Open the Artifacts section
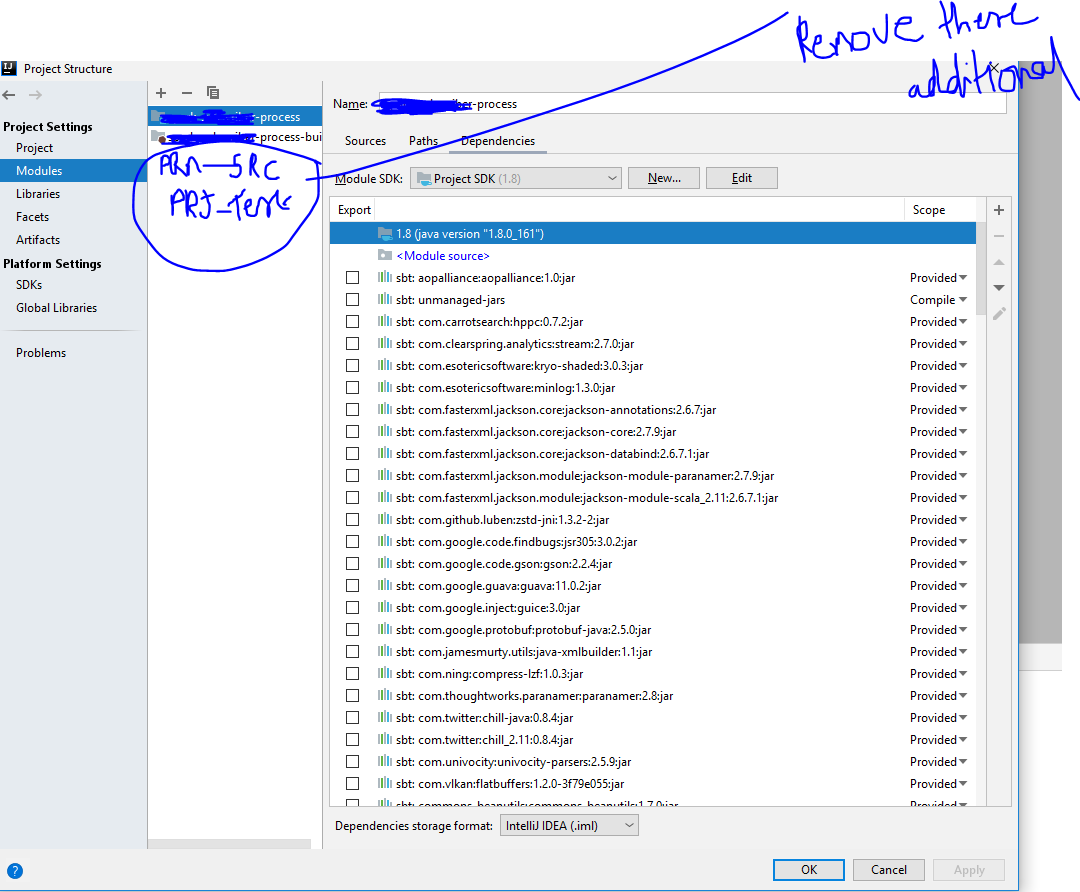This screenshot has height=892, width=1080. 38,240
